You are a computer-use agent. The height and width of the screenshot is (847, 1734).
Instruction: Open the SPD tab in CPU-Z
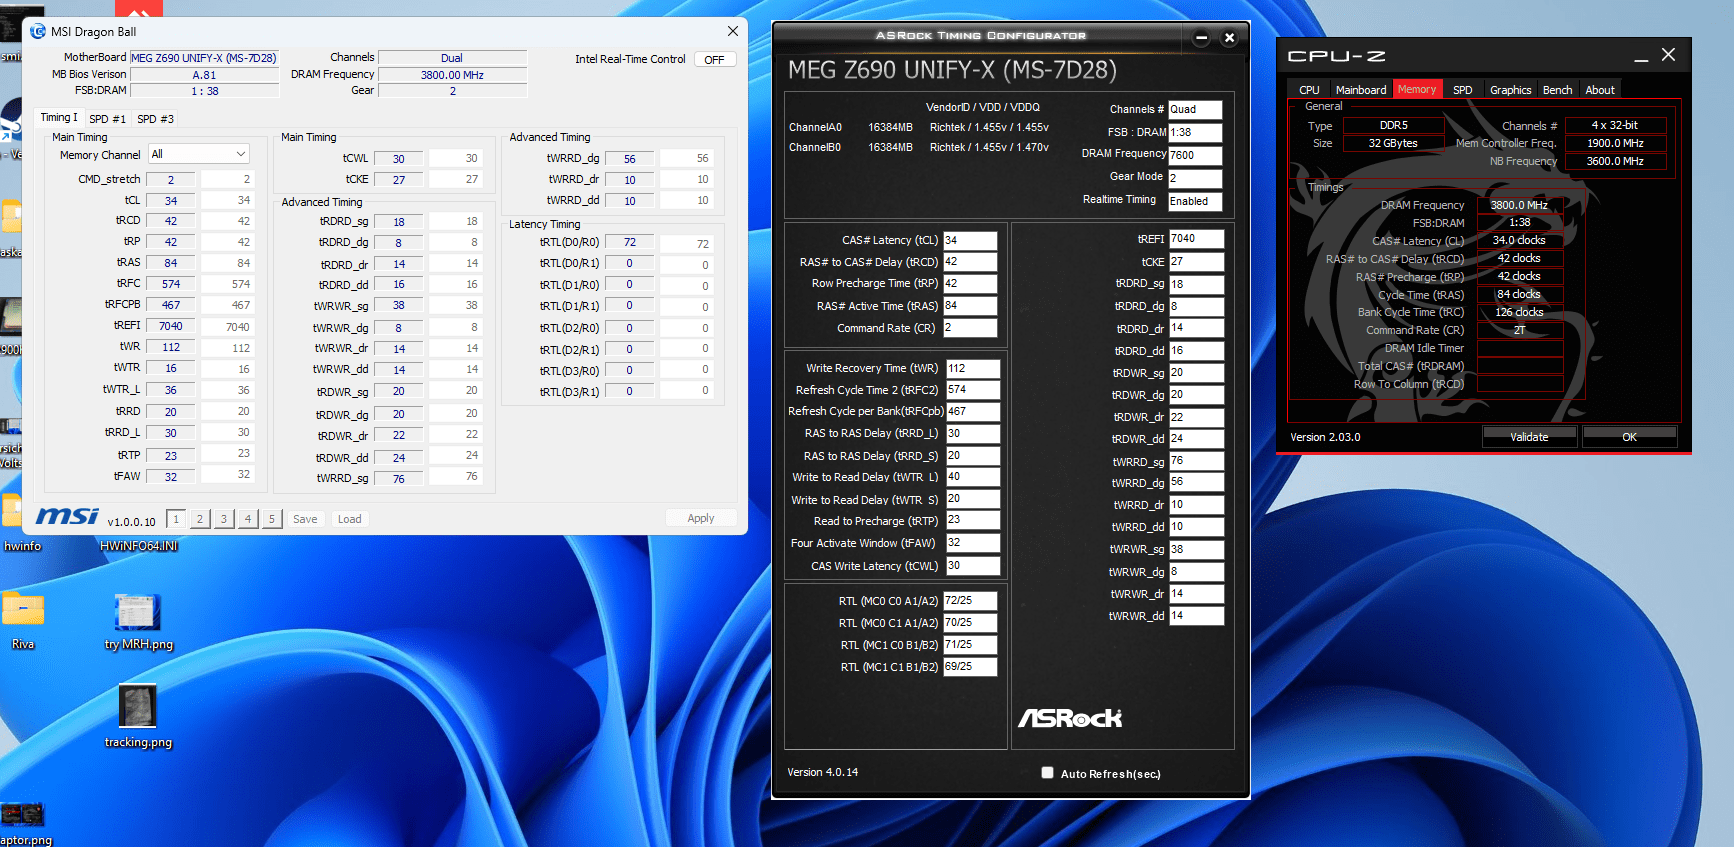click(1462, 90)
